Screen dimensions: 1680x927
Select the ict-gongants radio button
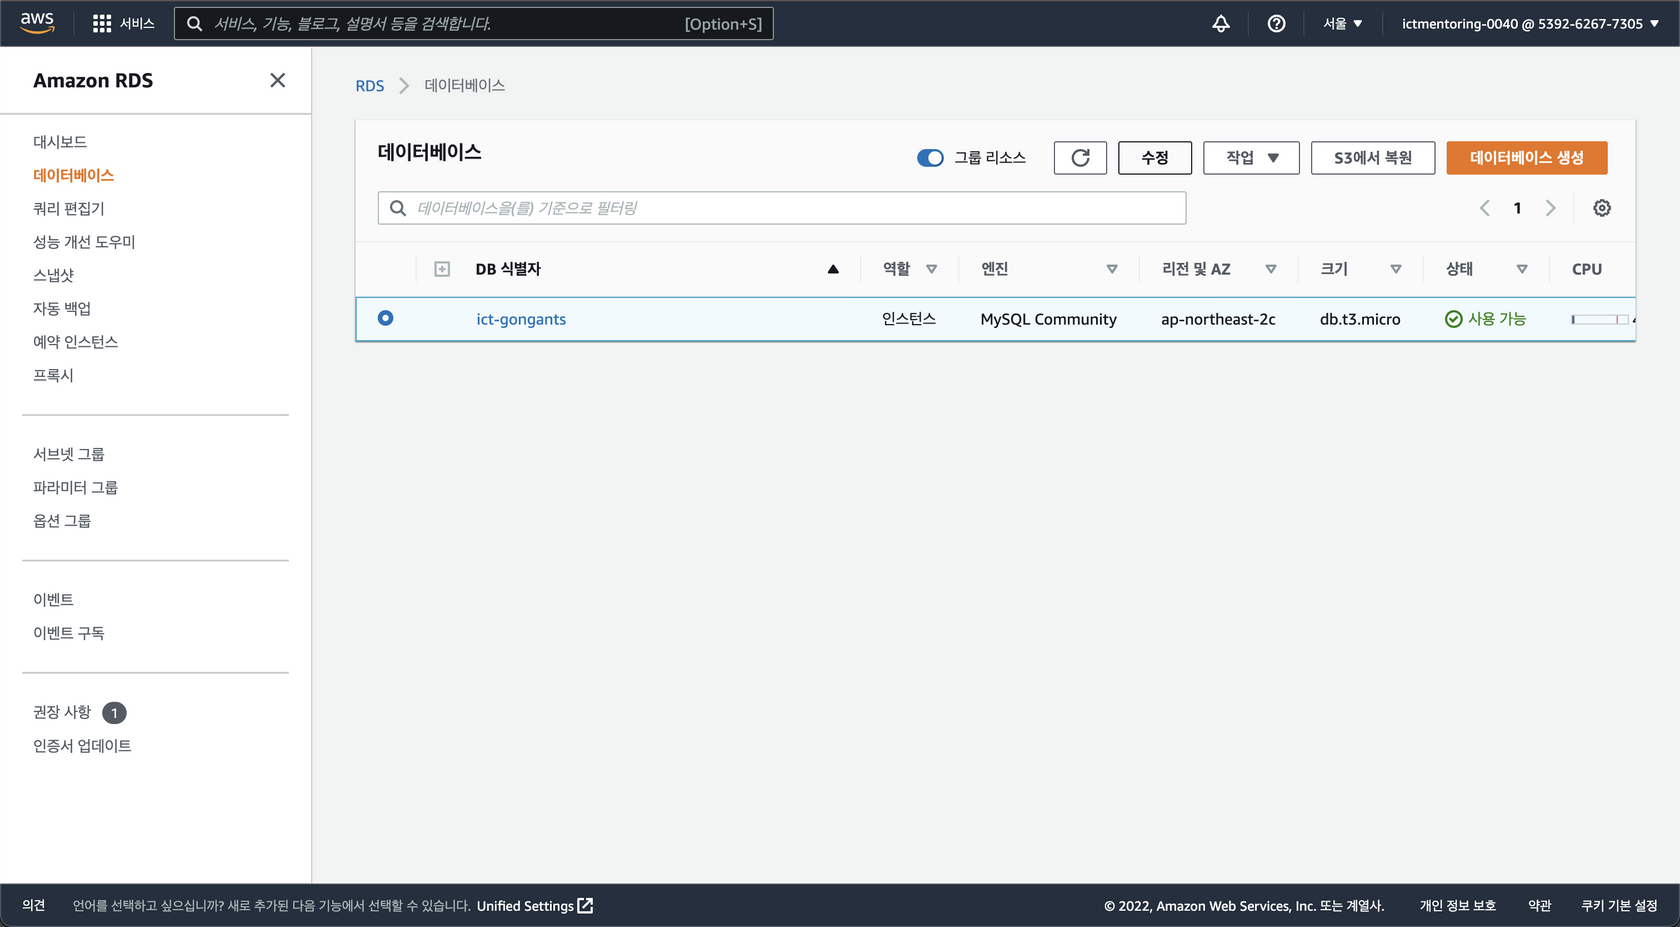(385, 318)
